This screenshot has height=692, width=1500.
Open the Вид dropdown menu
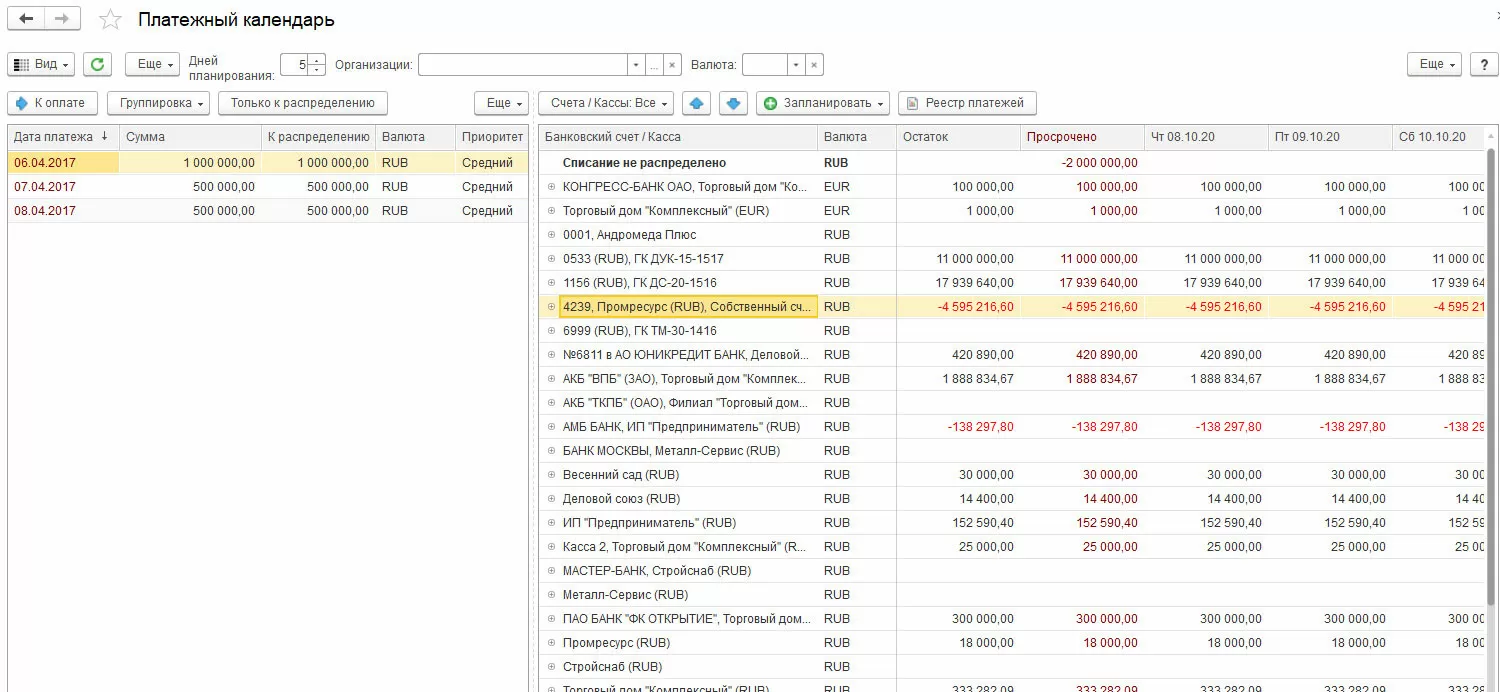(41, 64)
